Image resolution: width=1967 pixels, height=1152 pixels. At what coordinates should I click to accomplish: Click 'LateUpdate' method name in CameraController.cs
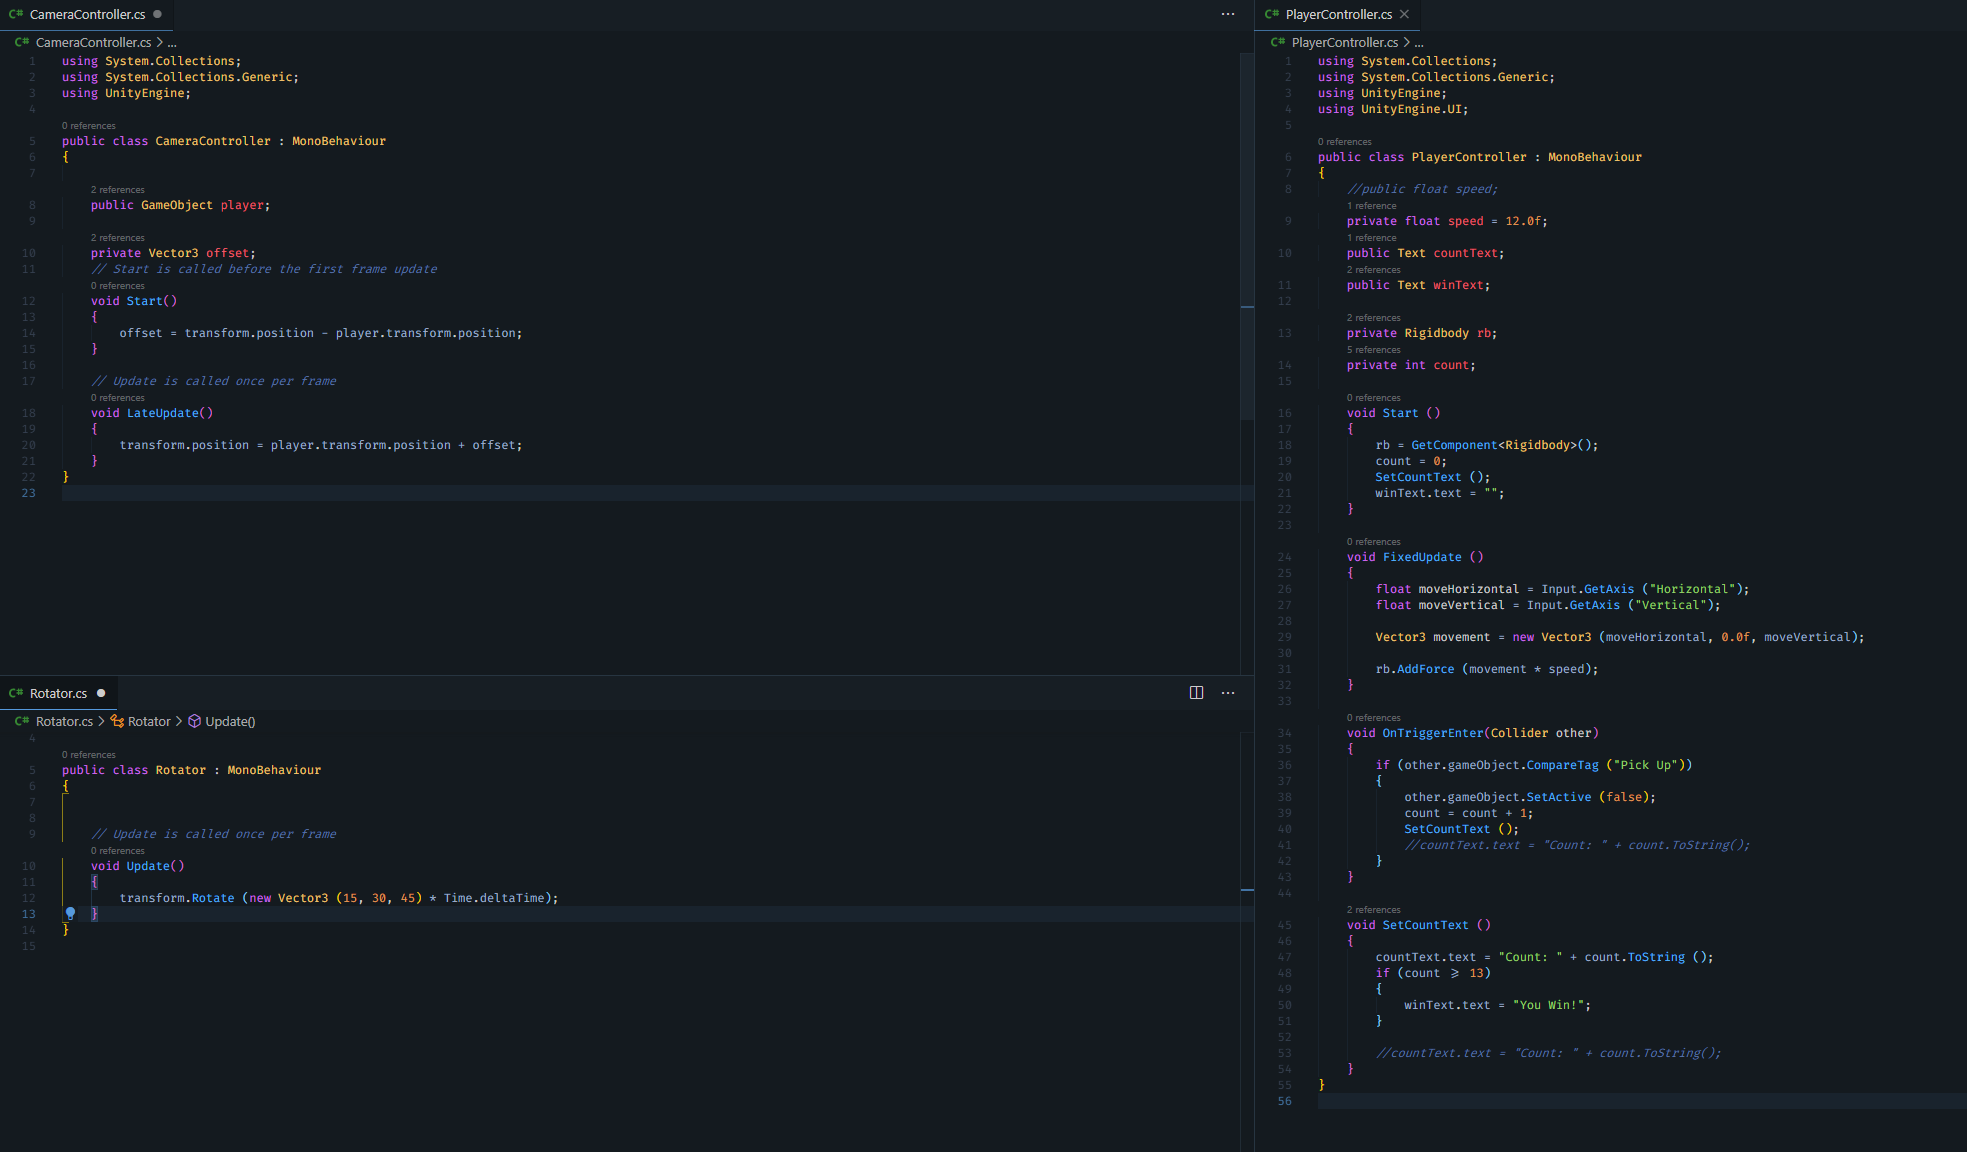tap(163, 413)
